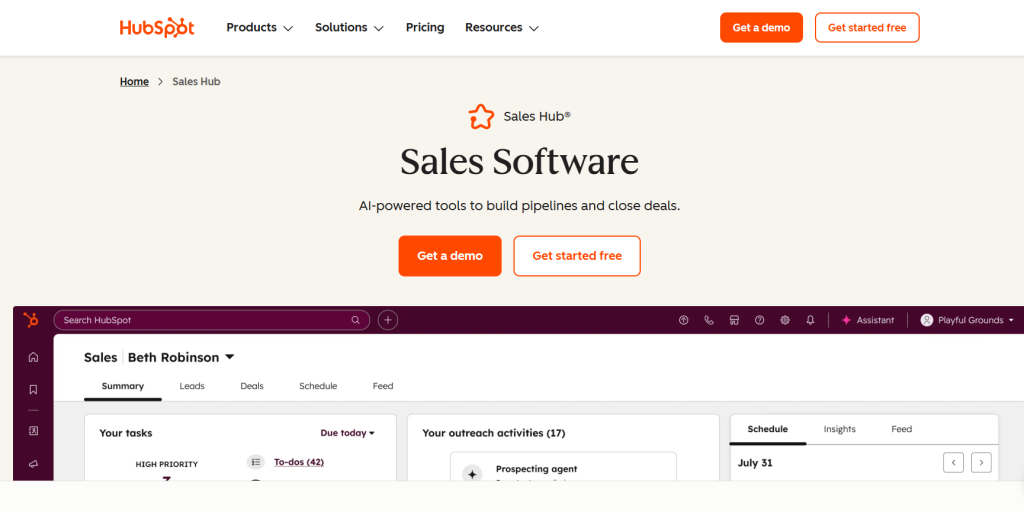Select the Schedule tab in right panel
Viewport: 1024px width, 512px height.
pyautogui.click(x=768, y=429)
